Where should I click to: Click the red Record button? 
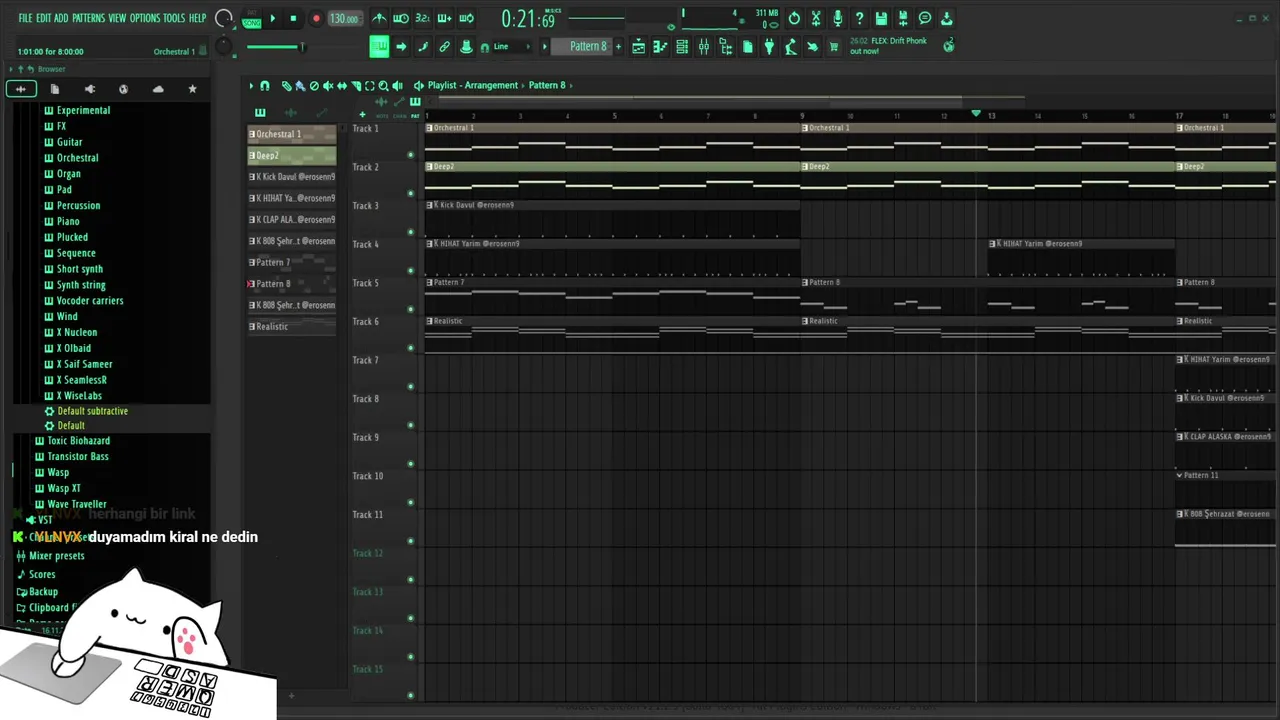tap(316, 18)
